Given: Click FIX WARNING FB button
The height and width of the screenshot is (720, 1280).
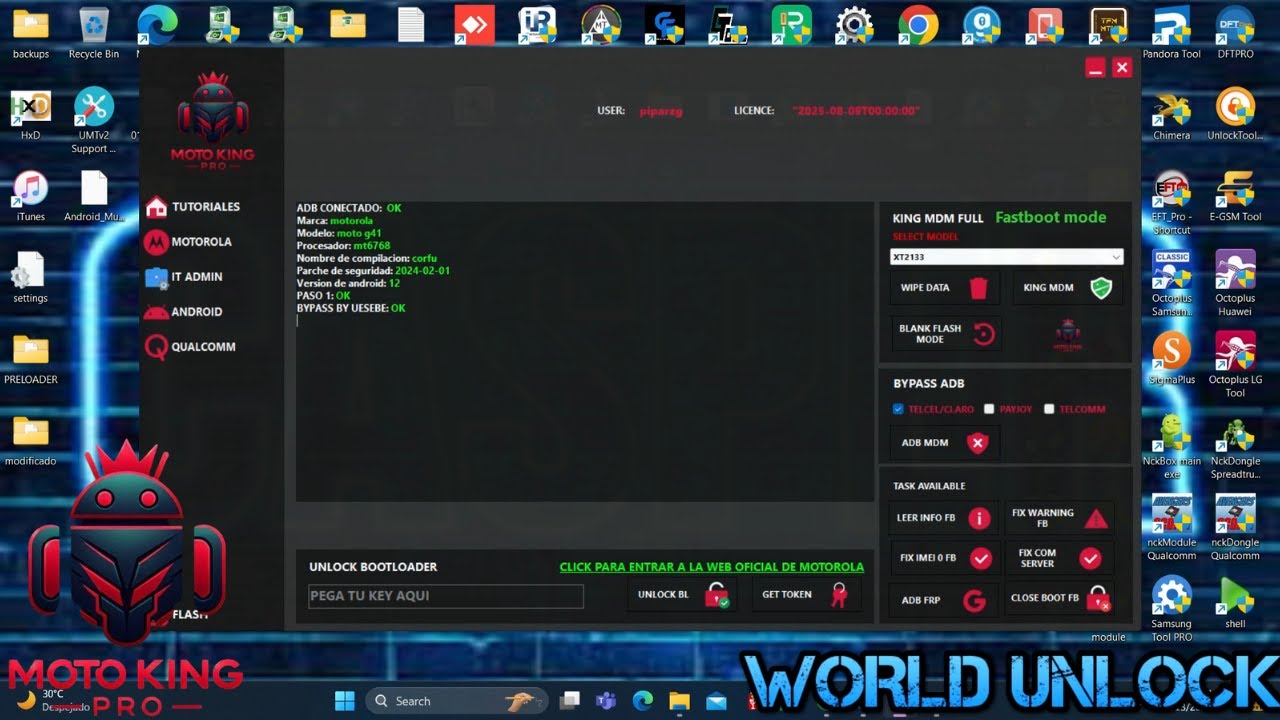Looking at the screenshot, I should [x=1058, y=518].
